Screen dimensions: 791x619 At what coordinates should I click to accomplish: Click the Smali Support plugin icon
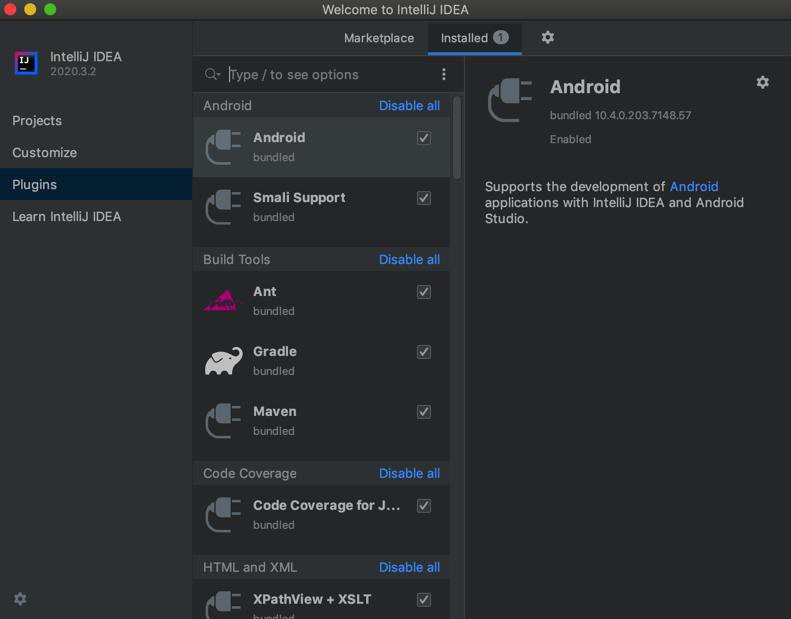[x=223, y=207]
